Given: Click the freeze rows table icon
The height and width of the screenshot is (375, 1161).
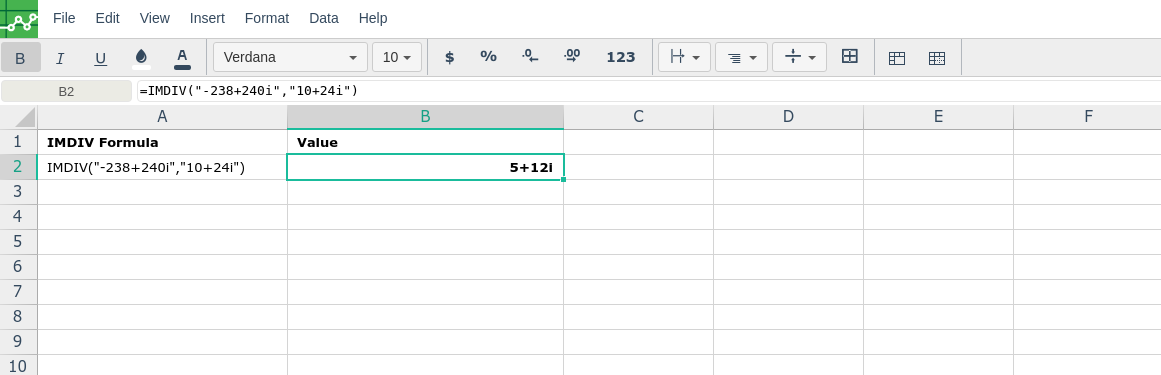Looking at the screenshot, I should click(897, 58).
